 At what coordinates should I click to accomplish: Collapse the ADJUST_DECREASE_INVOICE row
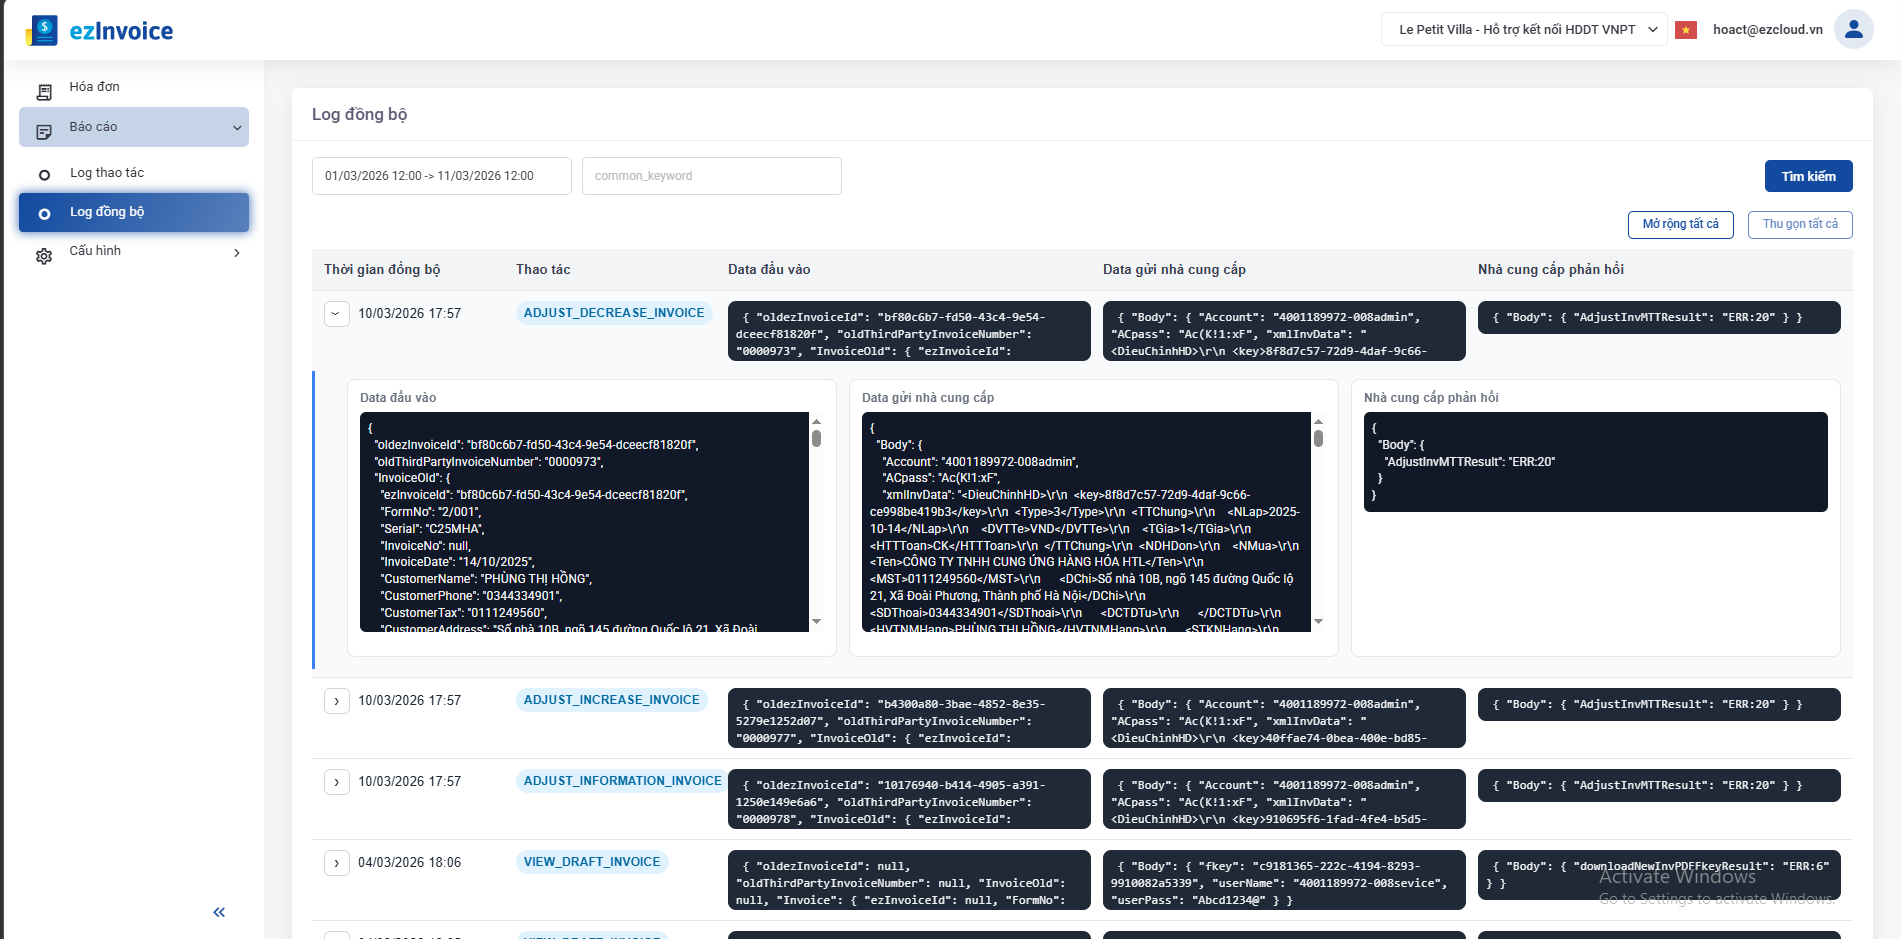336,314
